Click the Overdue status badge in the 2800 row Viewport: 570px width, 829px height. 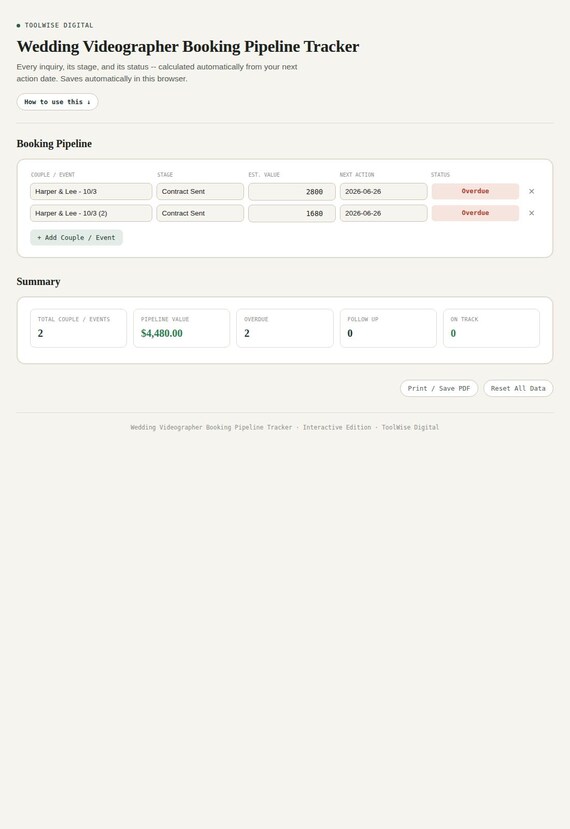click(475, 191)
